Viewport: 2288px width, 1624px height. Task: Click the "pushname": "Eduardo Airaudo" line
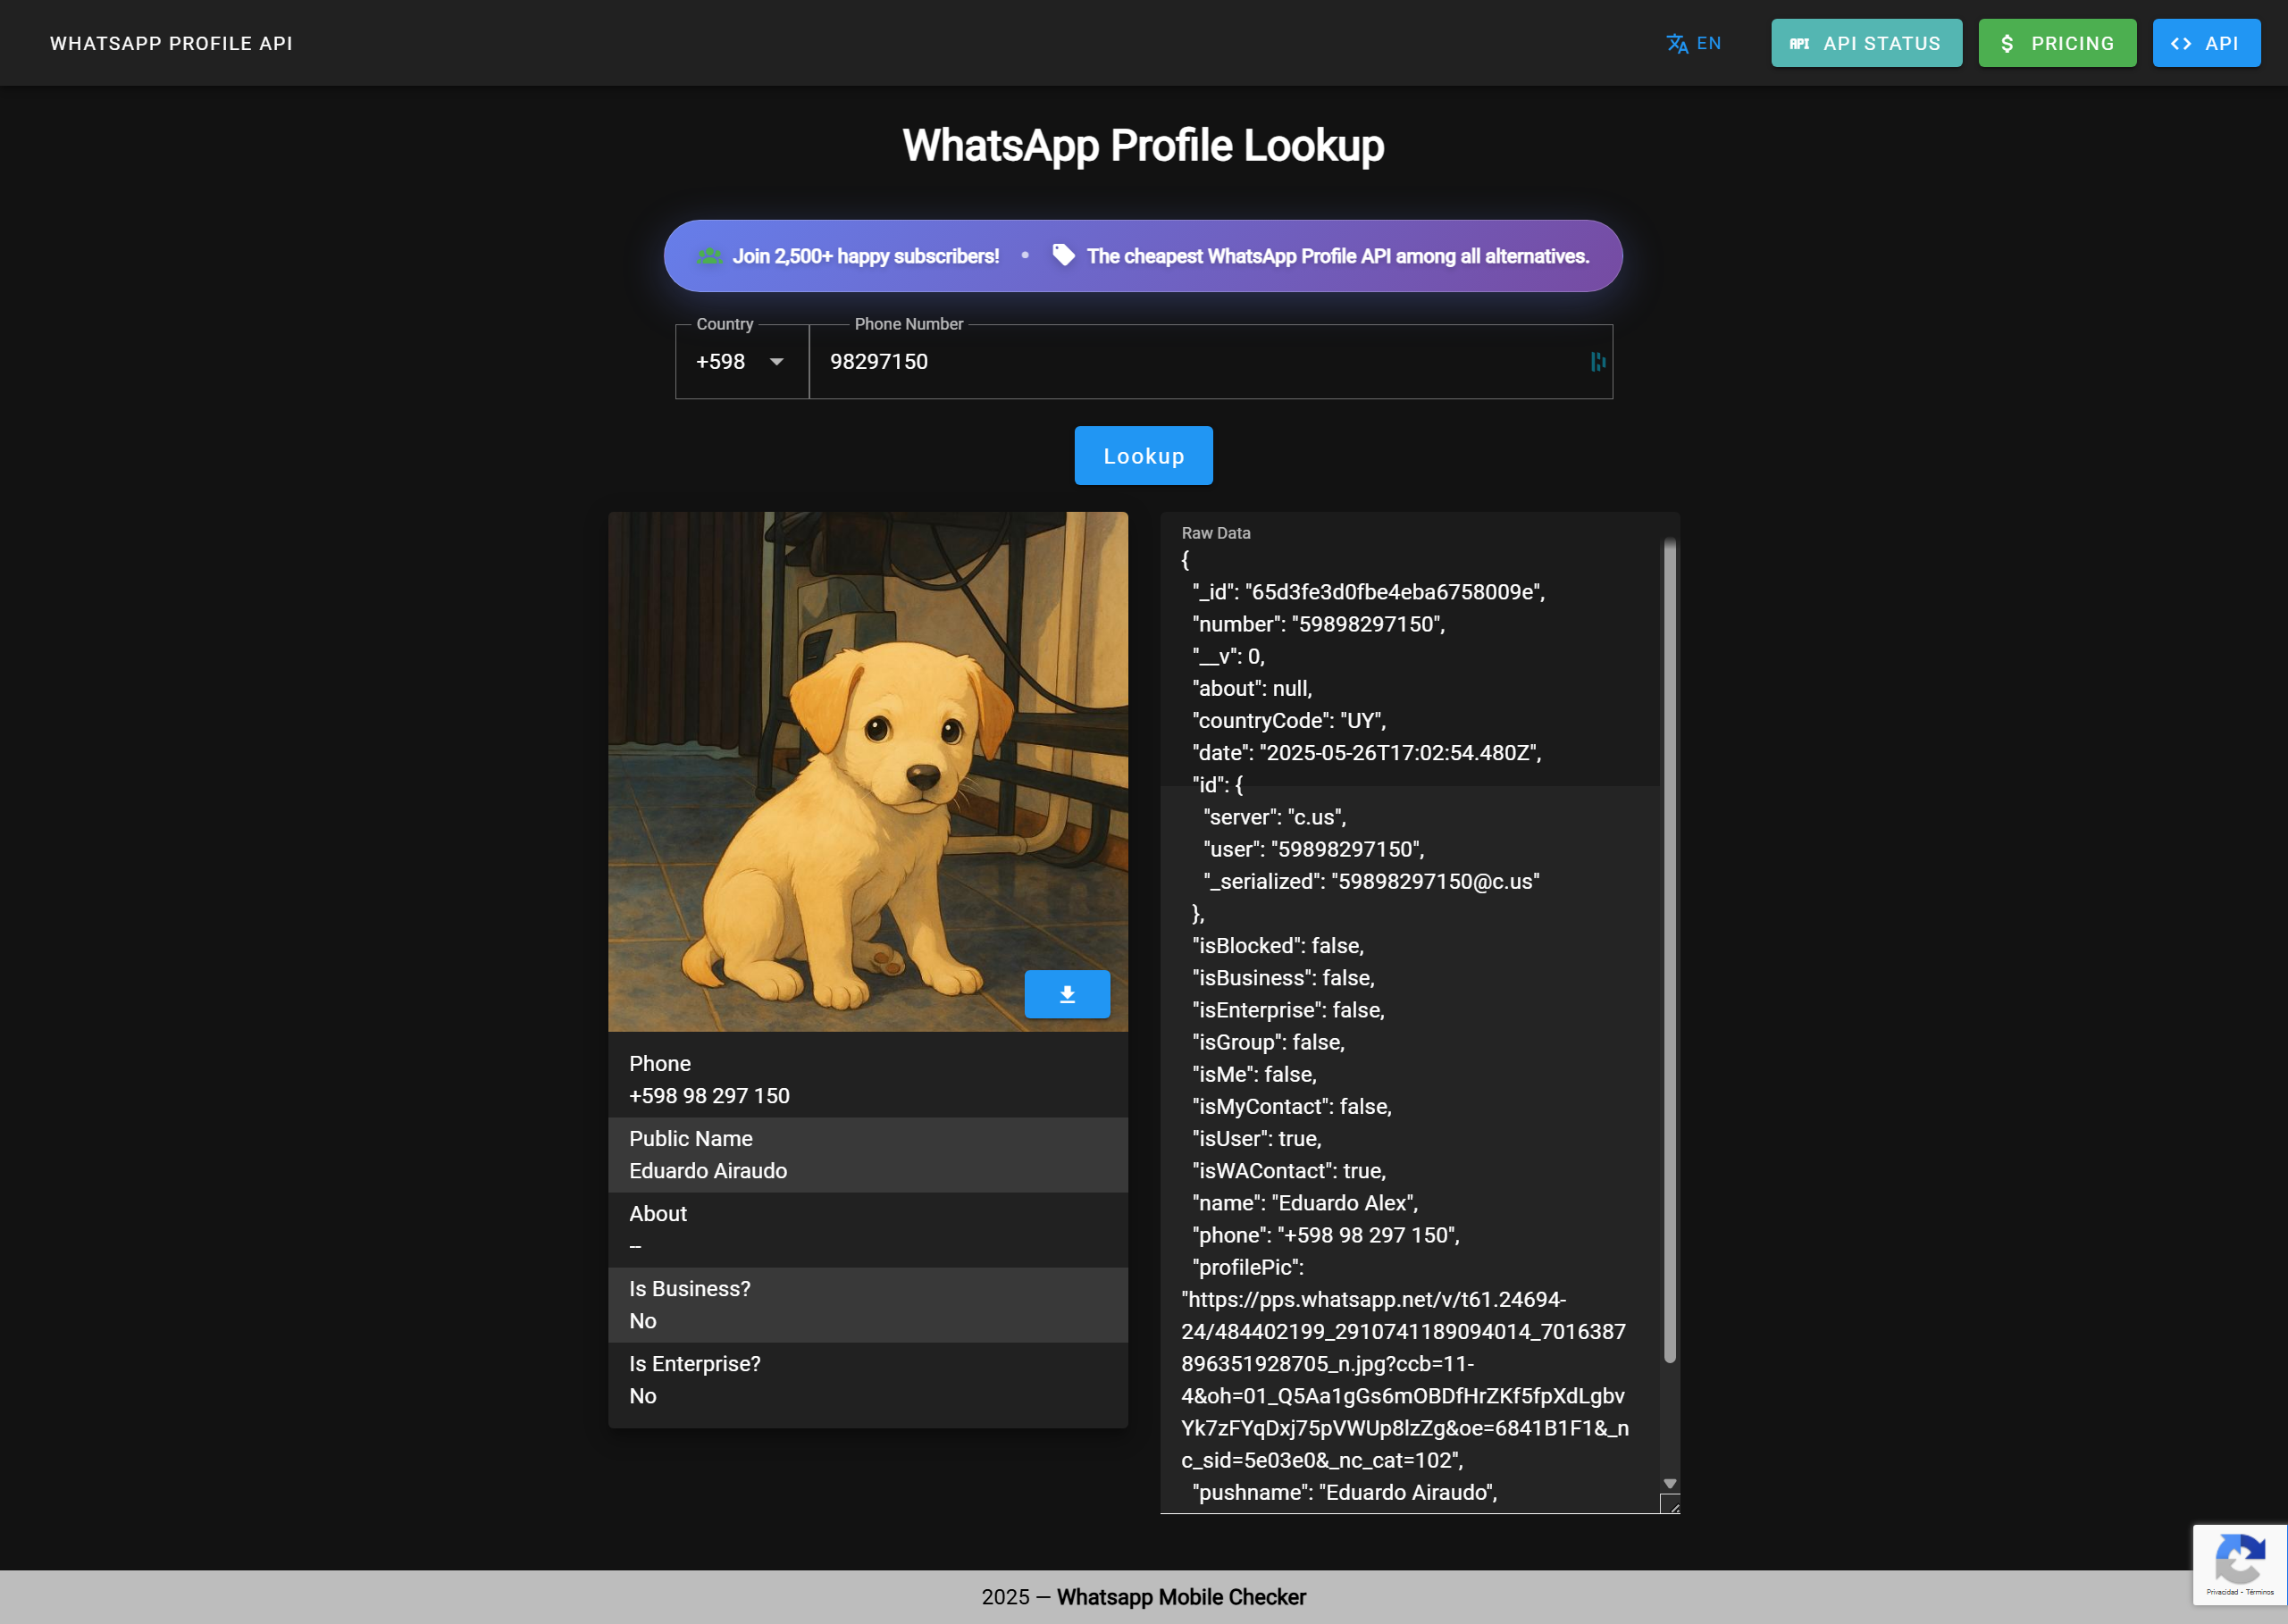tap(1345, 1493)
